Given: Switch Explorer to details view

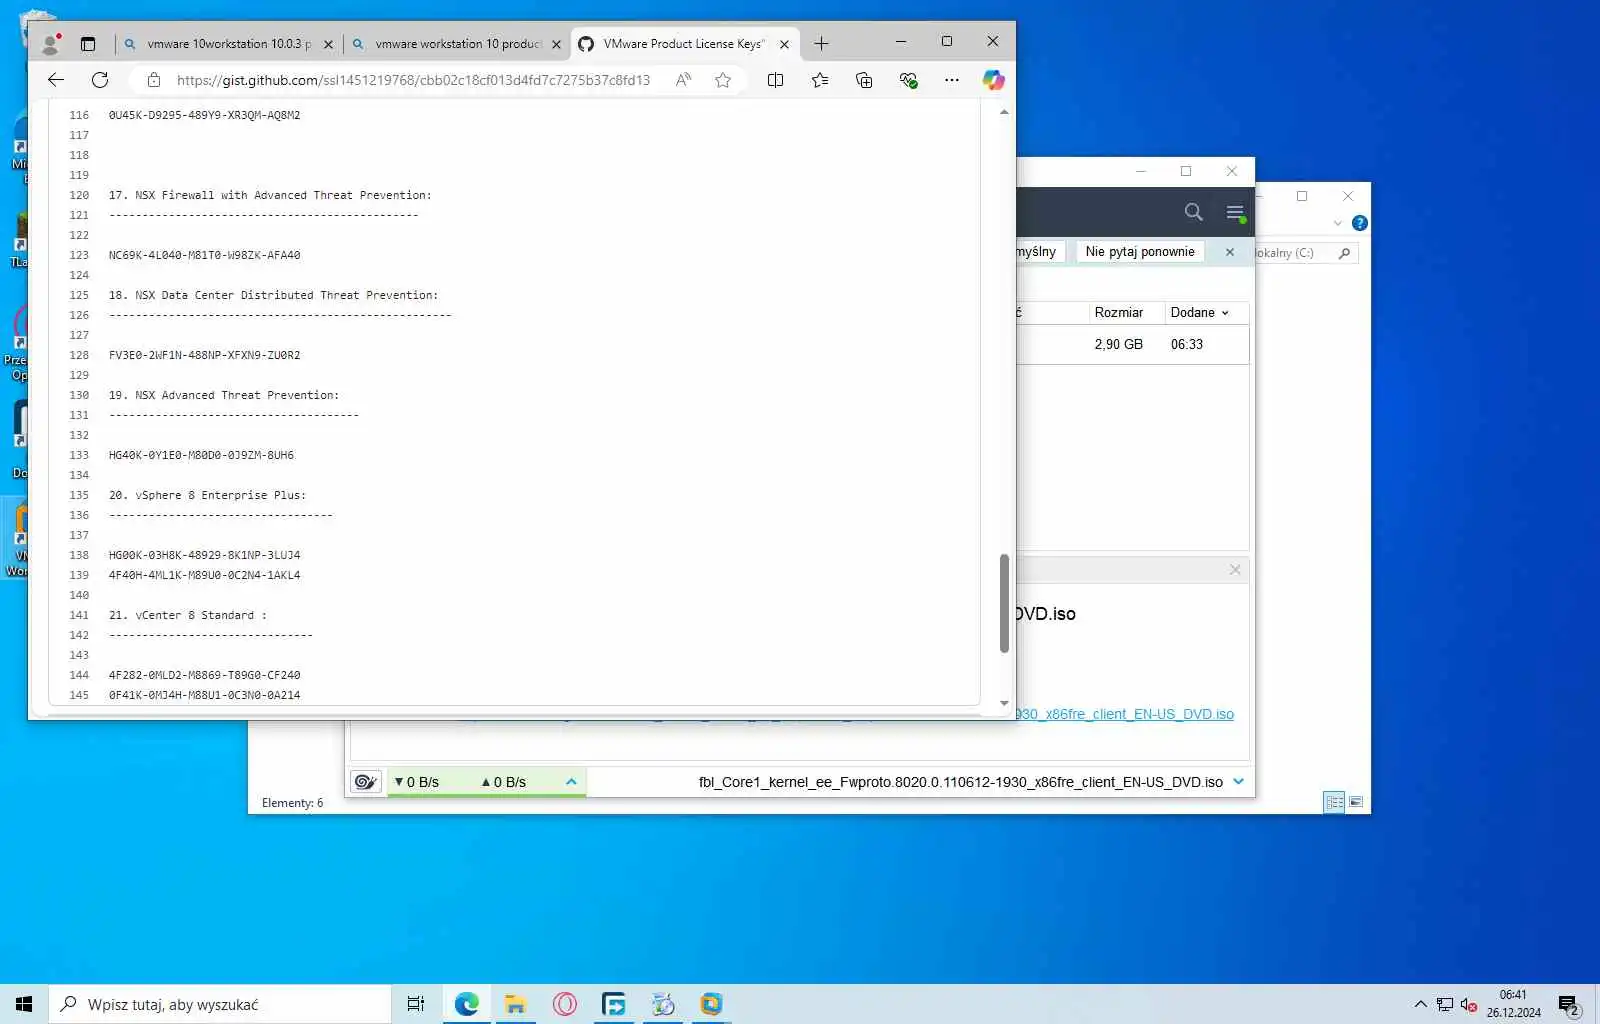Looking at the screenshot, I should click(1334, 802).
